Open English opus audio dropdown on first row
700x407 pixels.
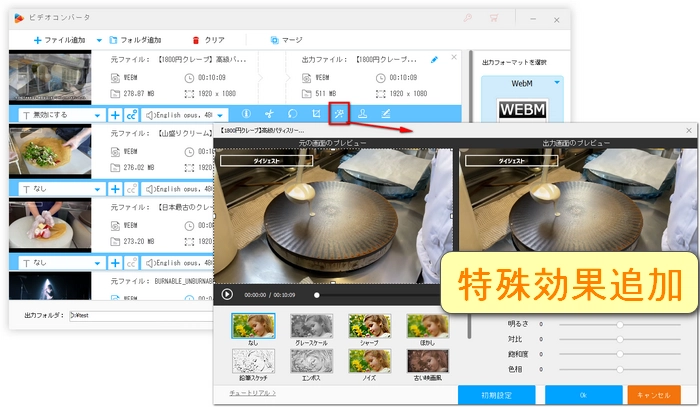coord(184,115)
